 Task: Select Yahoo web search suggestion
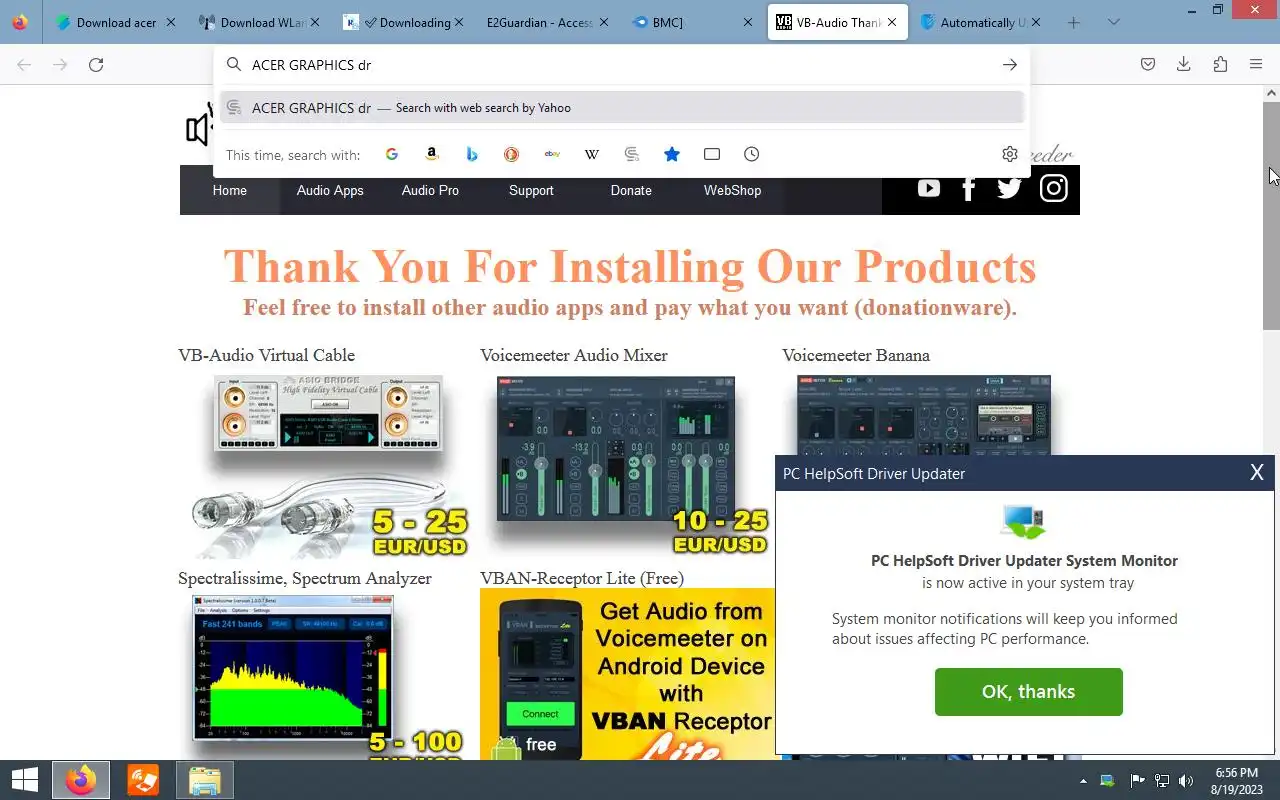tap(622, 108)
